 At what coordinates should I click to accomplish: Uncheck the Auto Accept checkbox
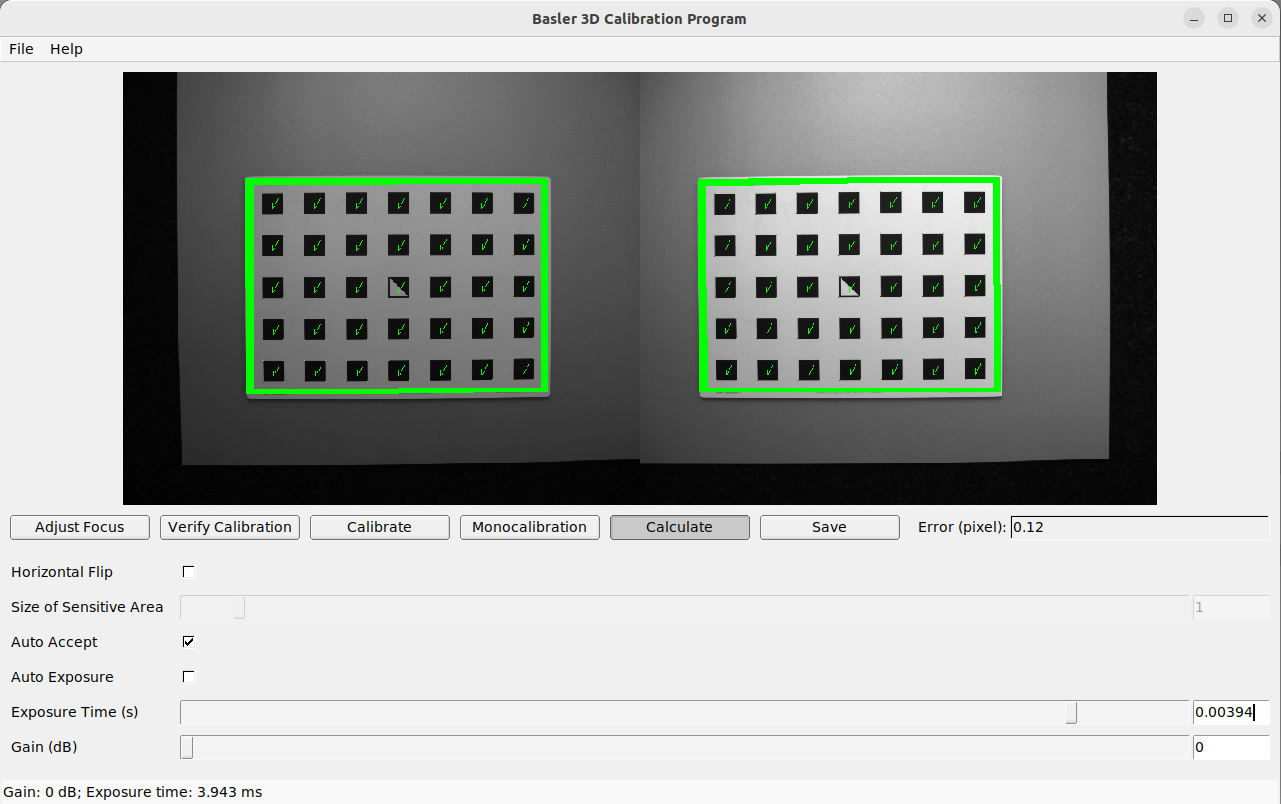click(188, 642)
